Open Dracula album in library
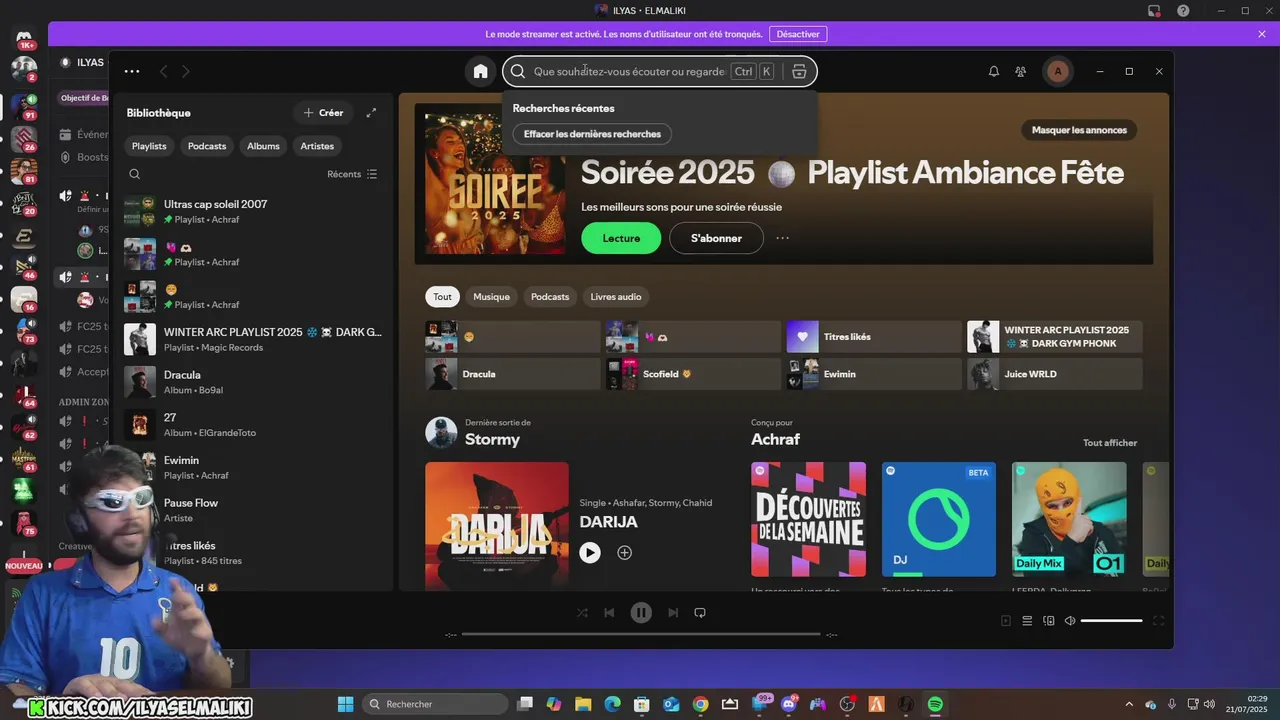Viewport: 1280px width, 720px height. pyautogui.click(x=254, y=382)
